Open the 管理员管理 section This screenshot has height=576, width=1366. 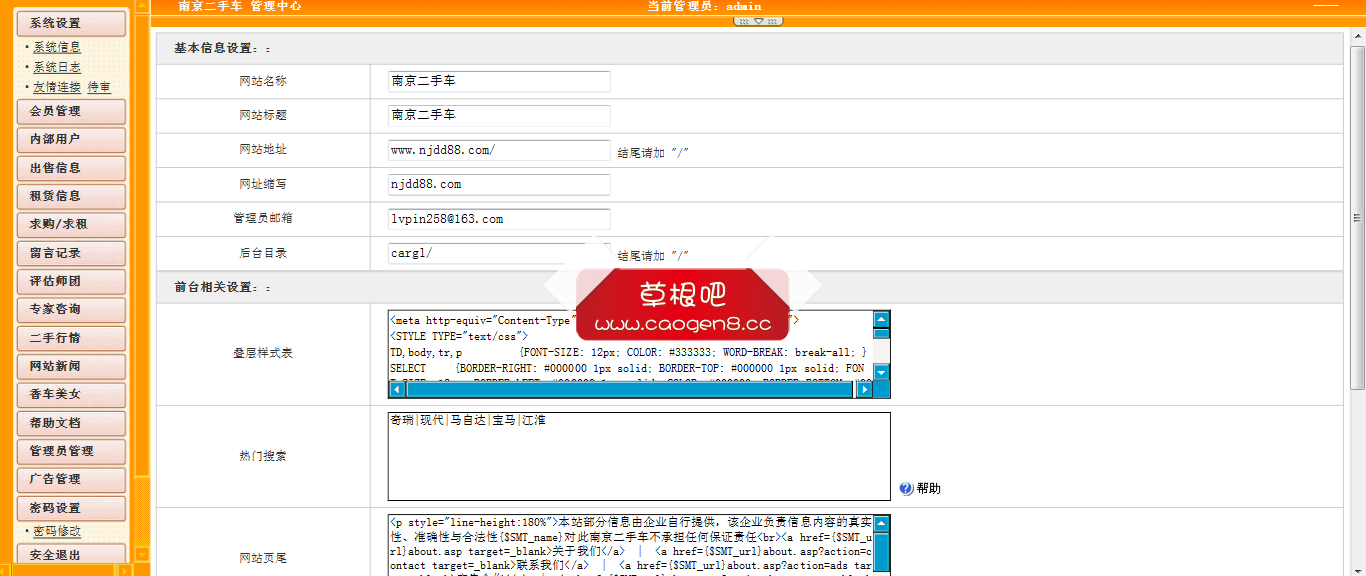click(x=70, y=451)
